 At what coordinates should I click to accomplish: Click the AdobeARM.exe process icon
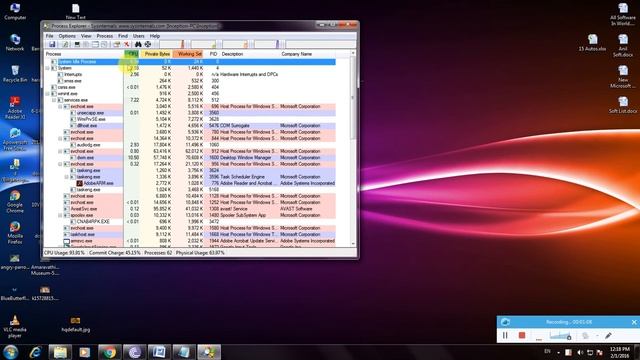80,183
